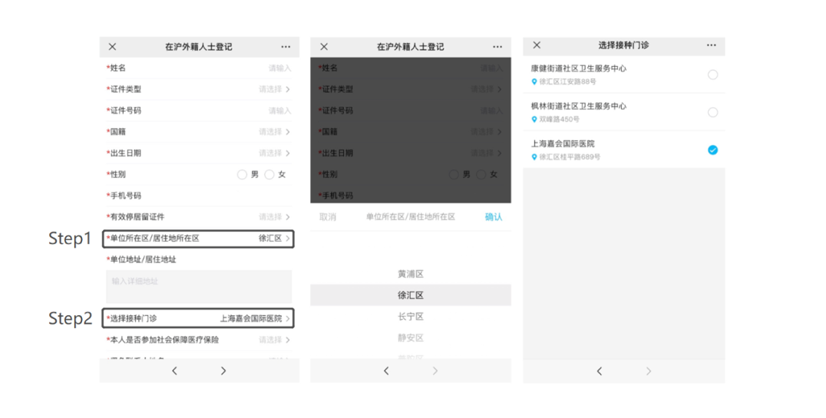826x418 pixels.
Task: Select 康健街道社区卫生服务中心 radio option
Action: 712,75
